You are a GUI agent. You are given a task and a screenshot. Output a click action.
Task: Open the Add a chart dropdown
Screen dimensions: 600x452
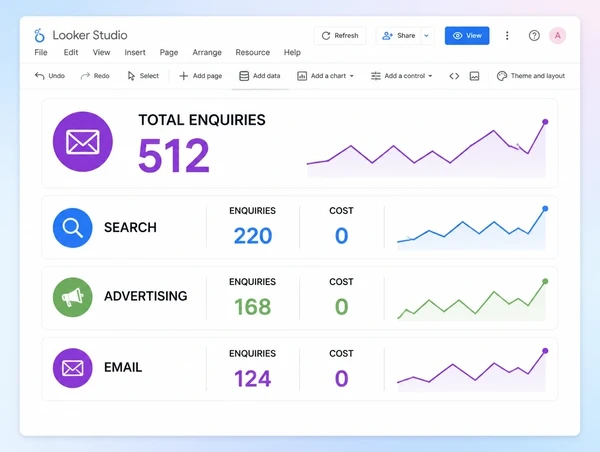pos(325,76)
